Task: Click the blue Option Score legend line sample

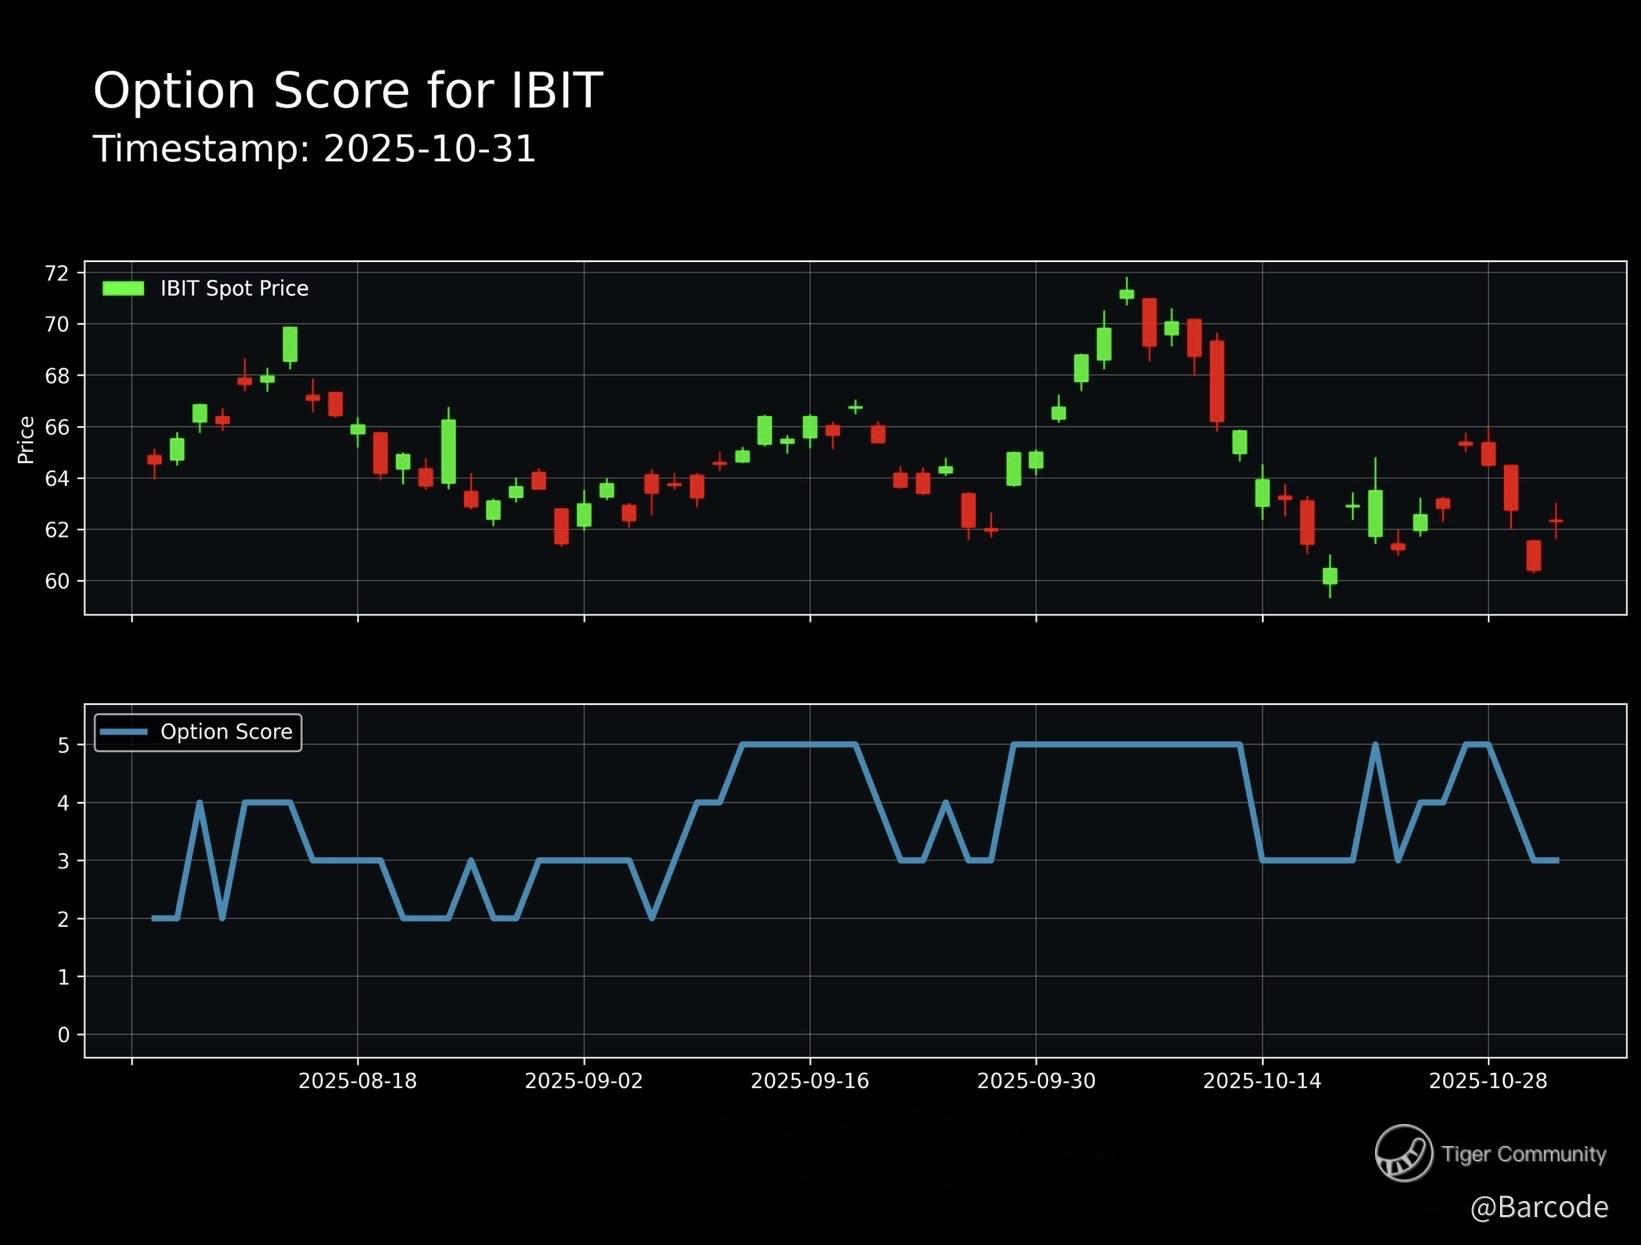Action: pyautogui.click(x=126, y=732)
